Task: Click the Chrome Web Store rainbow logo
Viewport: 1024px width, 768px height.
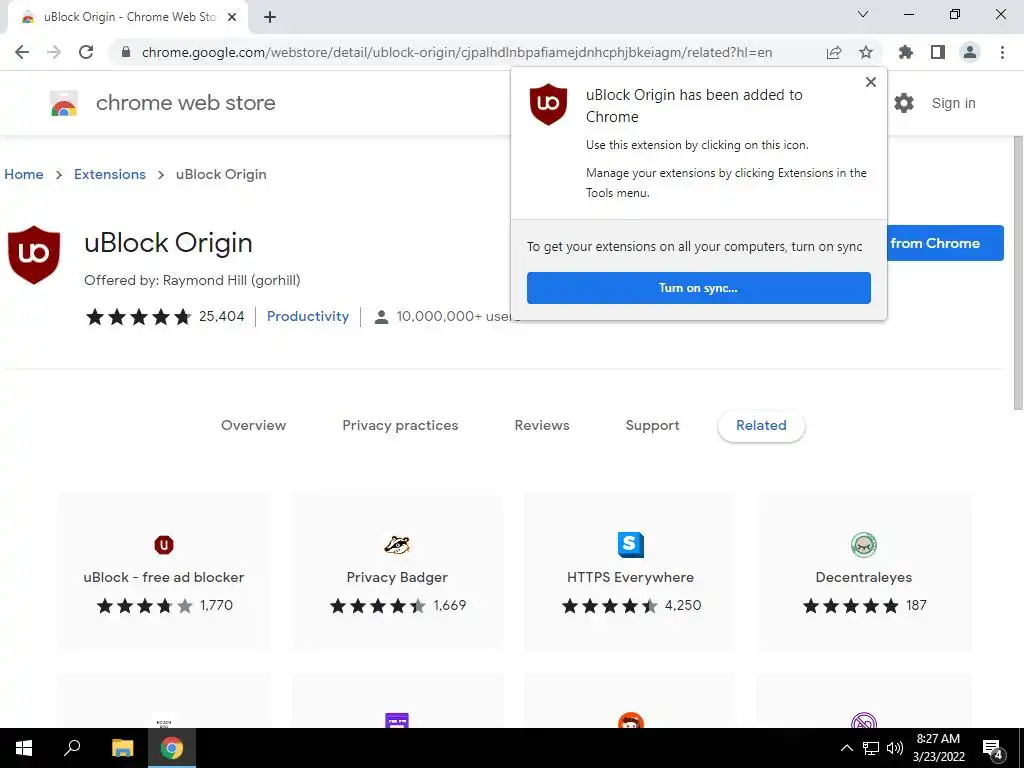Action: pos(64,103)
